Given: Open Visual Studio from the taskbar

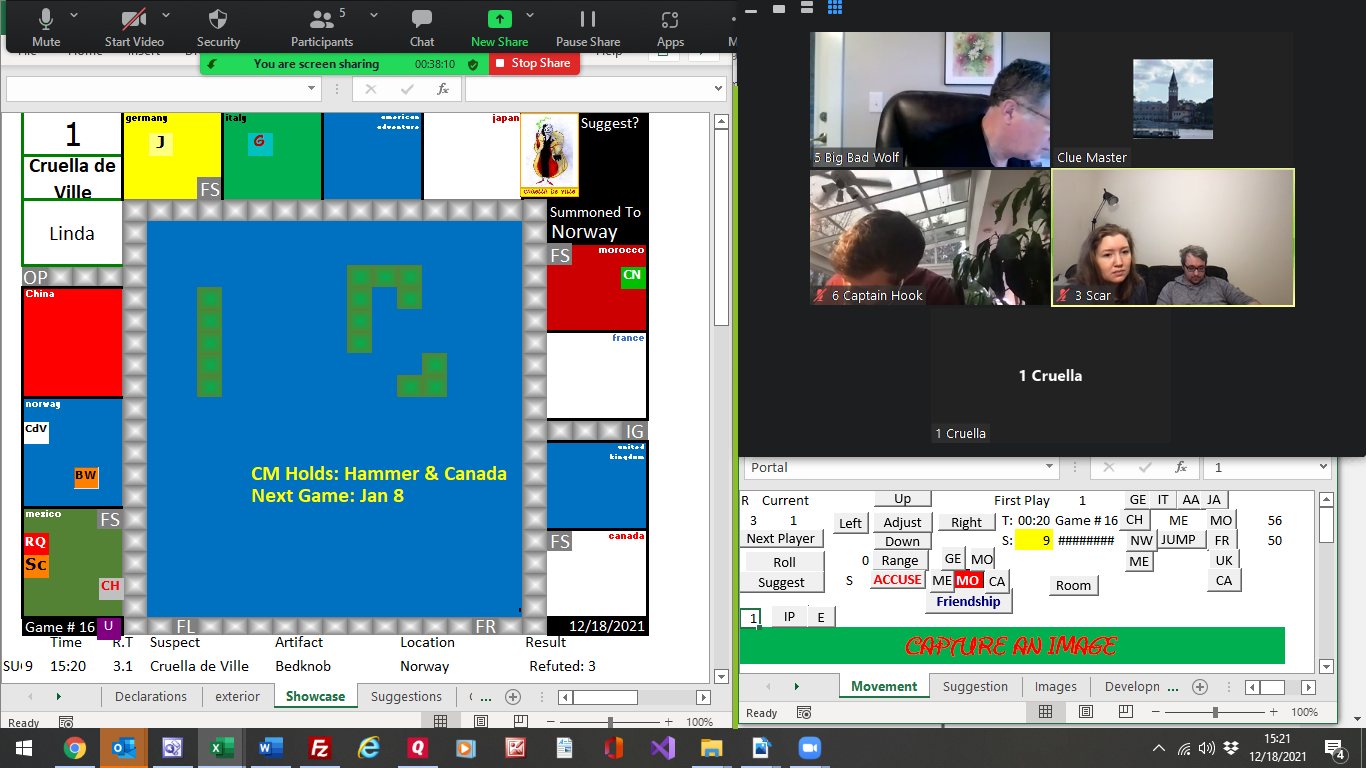Looking at the screenshot, I should coord(663,748).
